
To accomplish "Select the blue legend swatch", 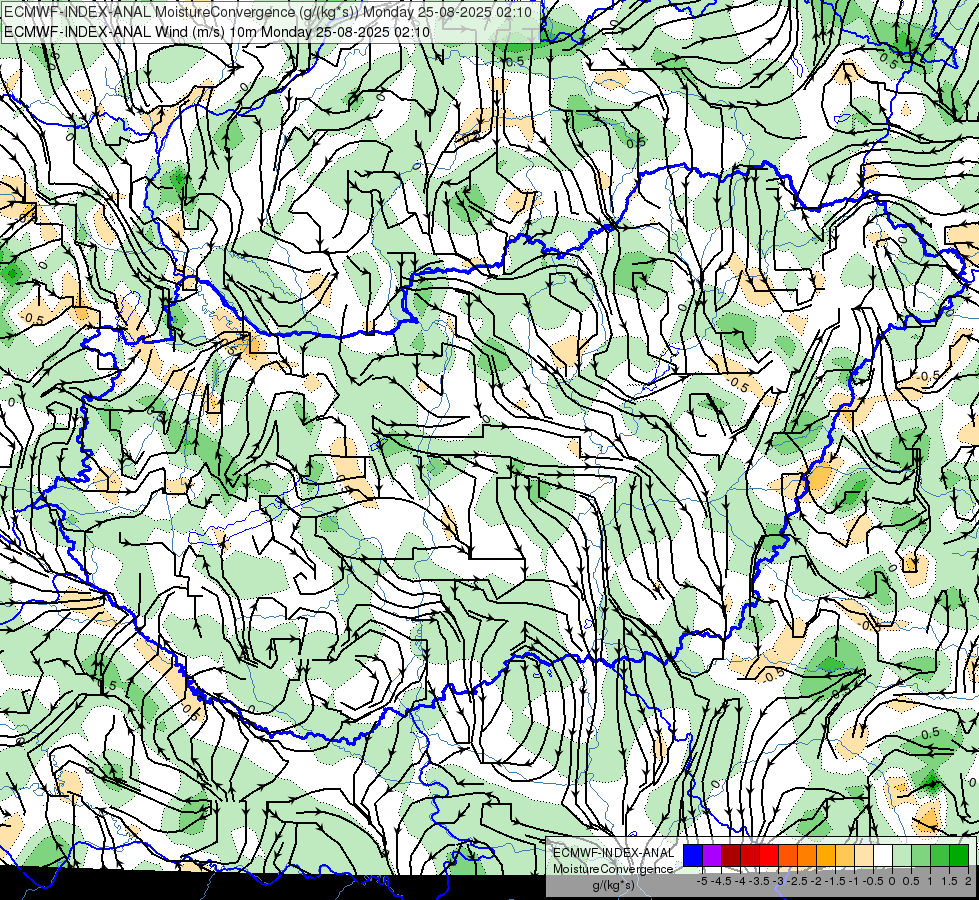I will pyautogui.click(x=693, y=856).
